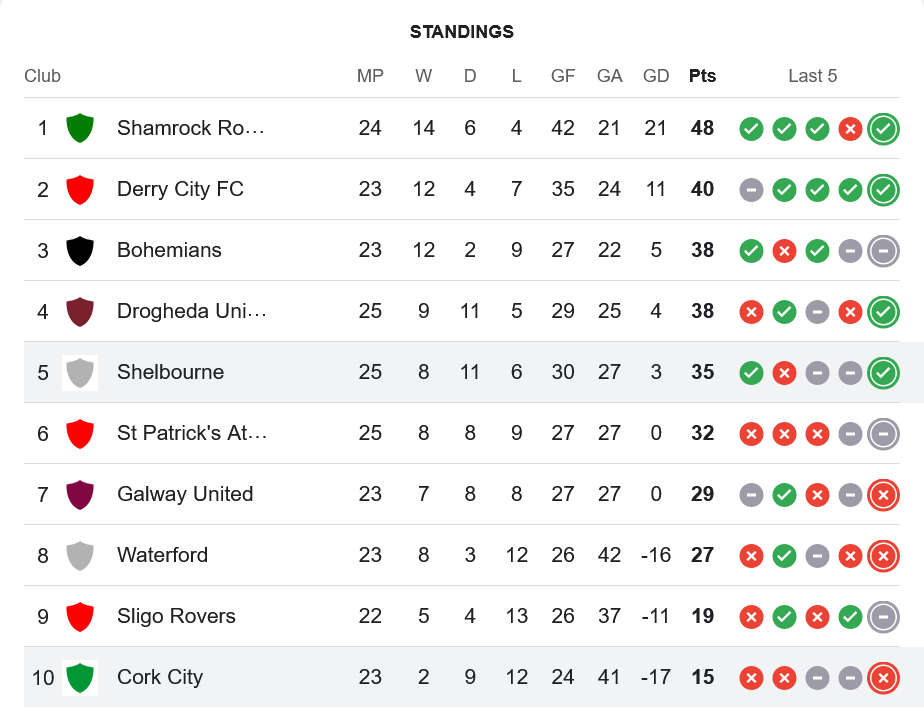Click Derry City FC red crest
Viewport: 924px width, 724px height.
coord(80,189)
